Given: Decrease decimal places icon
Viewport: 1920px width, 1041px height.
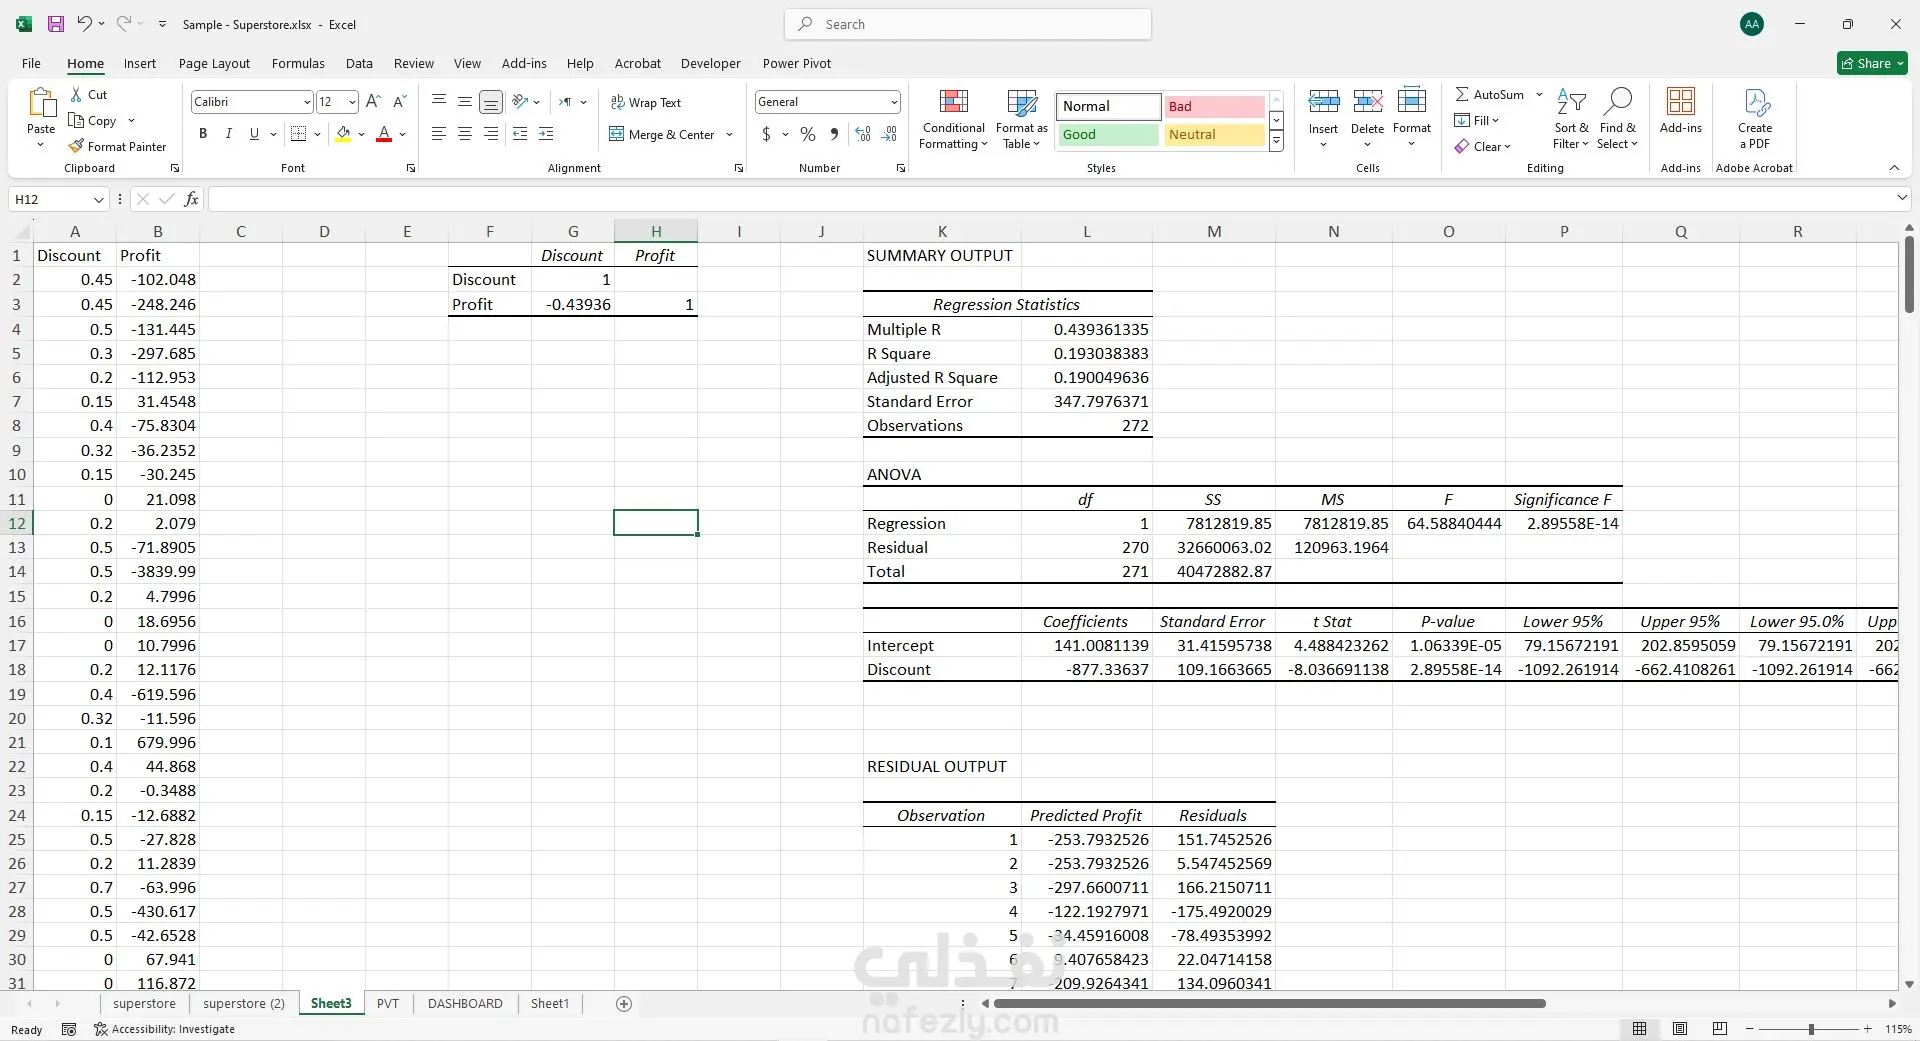Looking at the screenshot, I should (890, 133).
